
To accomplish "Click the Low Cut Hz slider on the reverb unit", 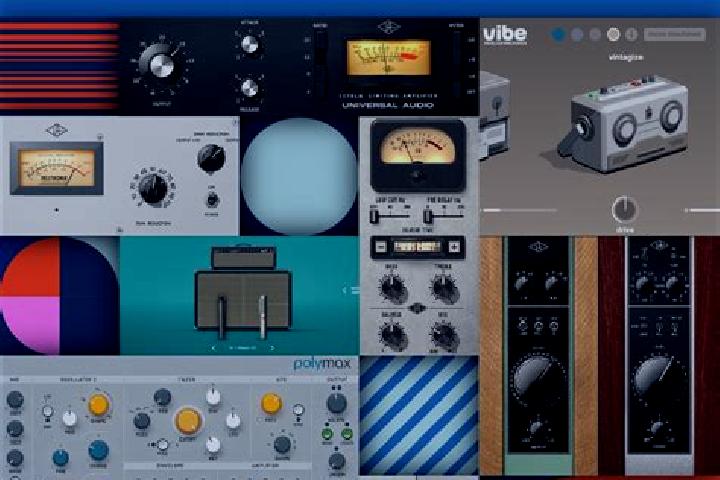I will tap(390, 215).
